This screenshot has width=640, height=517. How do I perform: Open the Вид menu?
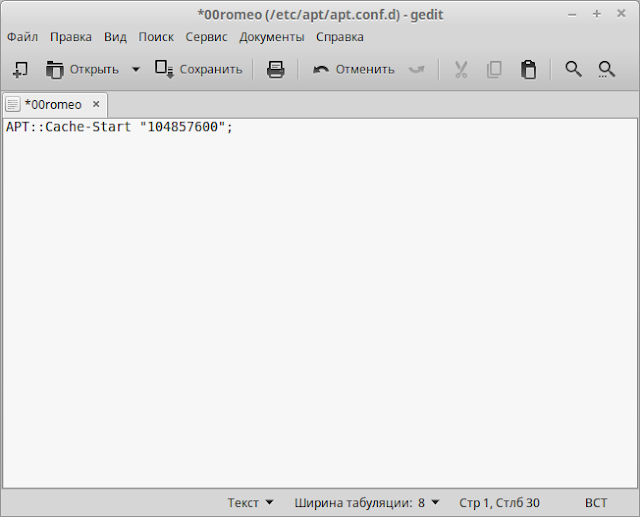click(x=115, y=37)
